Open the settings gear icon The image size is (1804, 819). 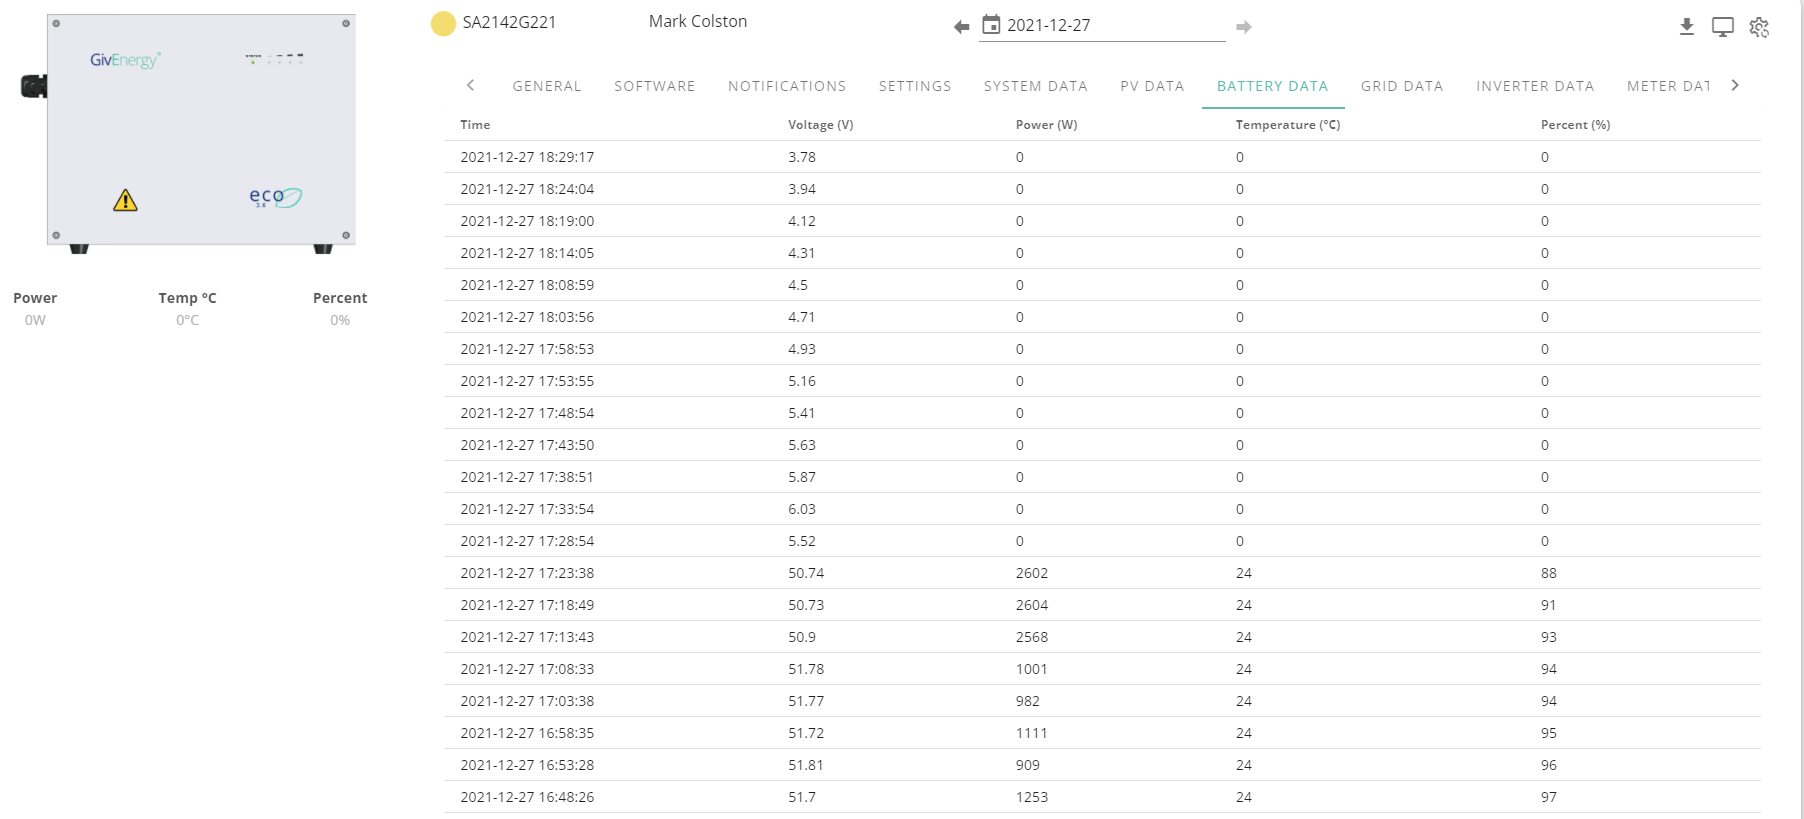1759,27
